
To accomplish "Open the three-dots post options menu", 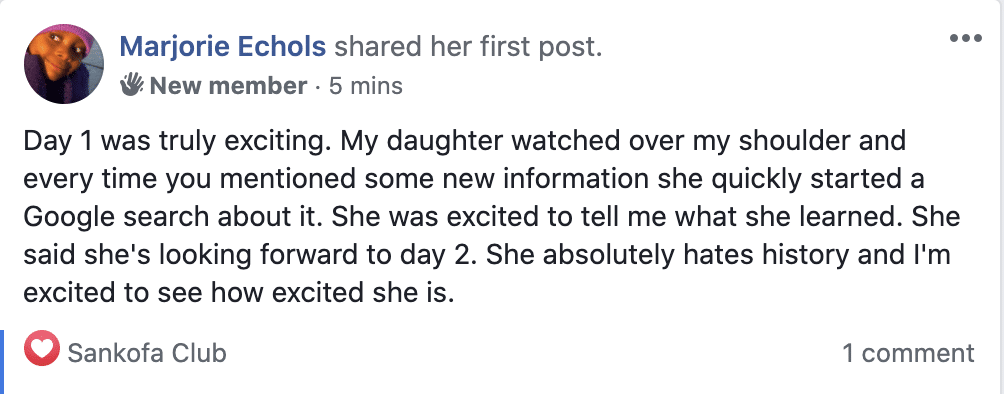I will pyautogui.click(x=966, y=38).
